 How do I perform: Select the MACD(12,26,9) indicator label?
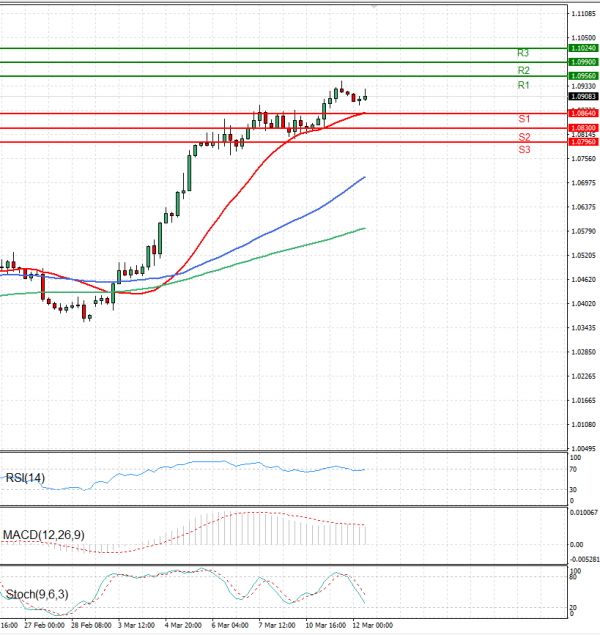(45, 535)
